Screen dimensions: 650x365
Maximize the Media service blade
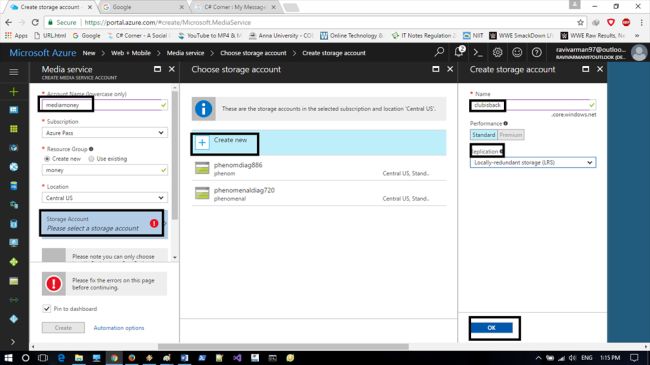click(158, 69)
